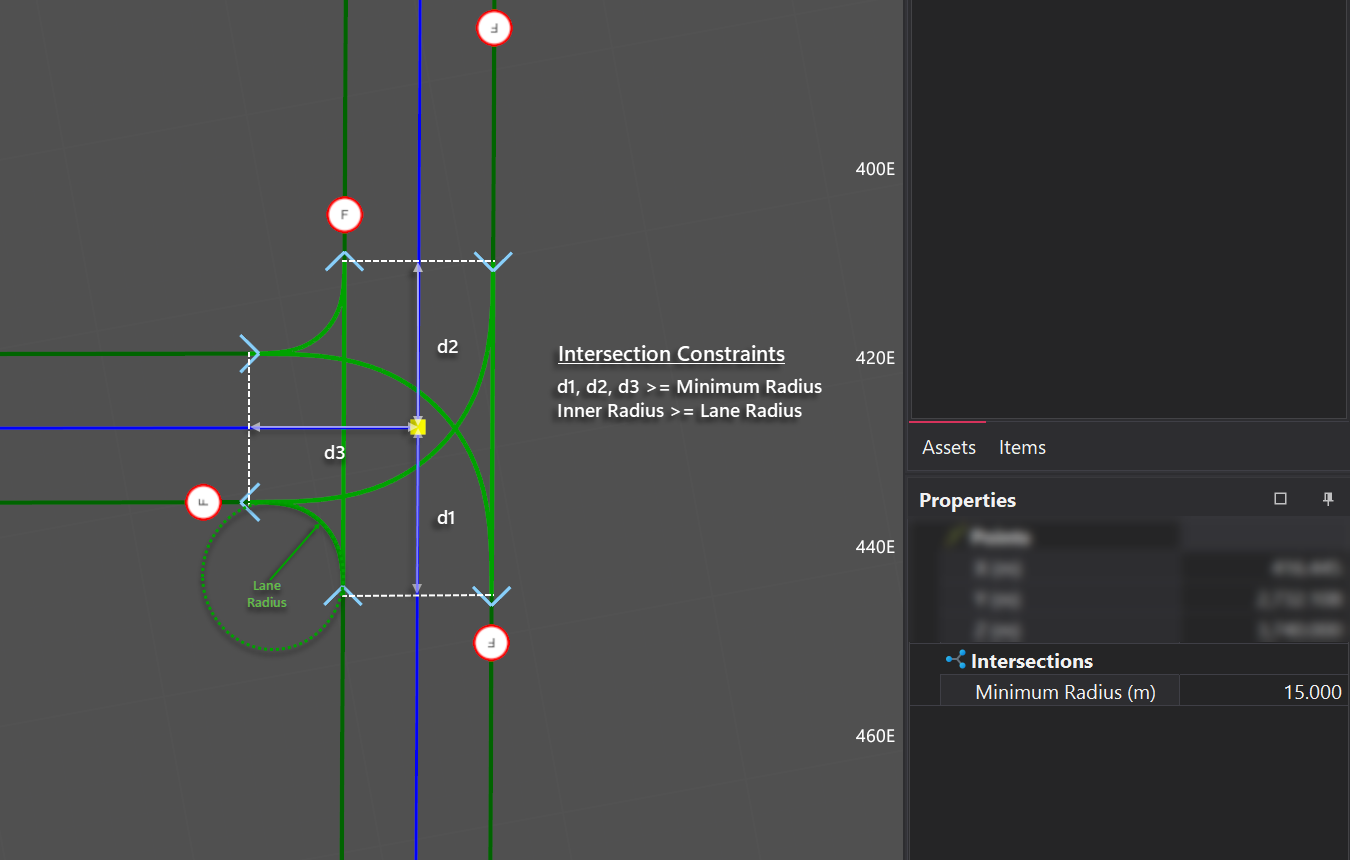Click the square float icon in Properties header
Viewport: 1350px width, 860px height.
(x=1280, y=499)
